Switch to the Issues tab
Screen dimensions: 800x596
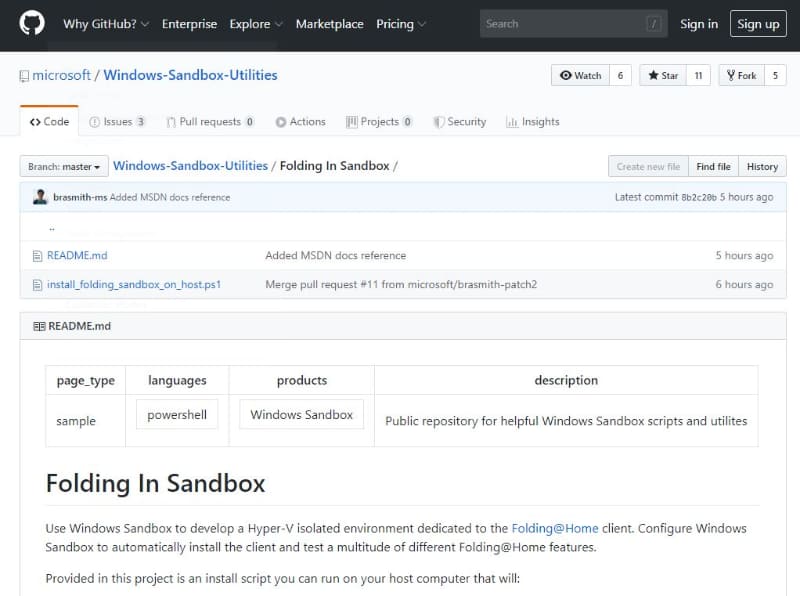(117, 122)
